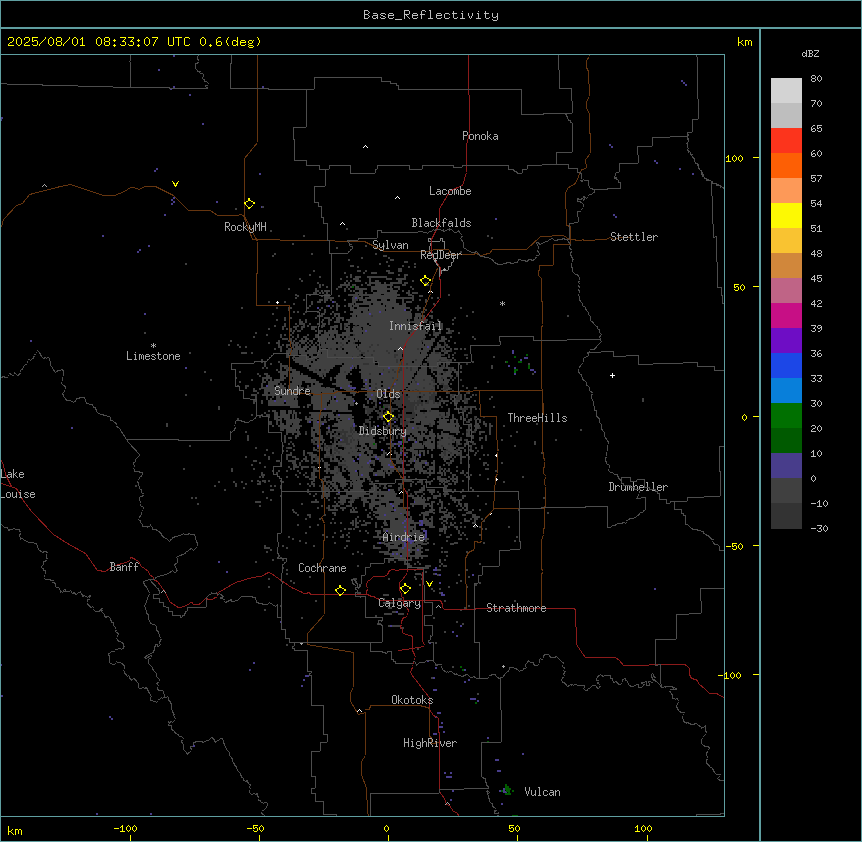Select the RedDeer city label

pyautogui.click(x=440, y=255)
